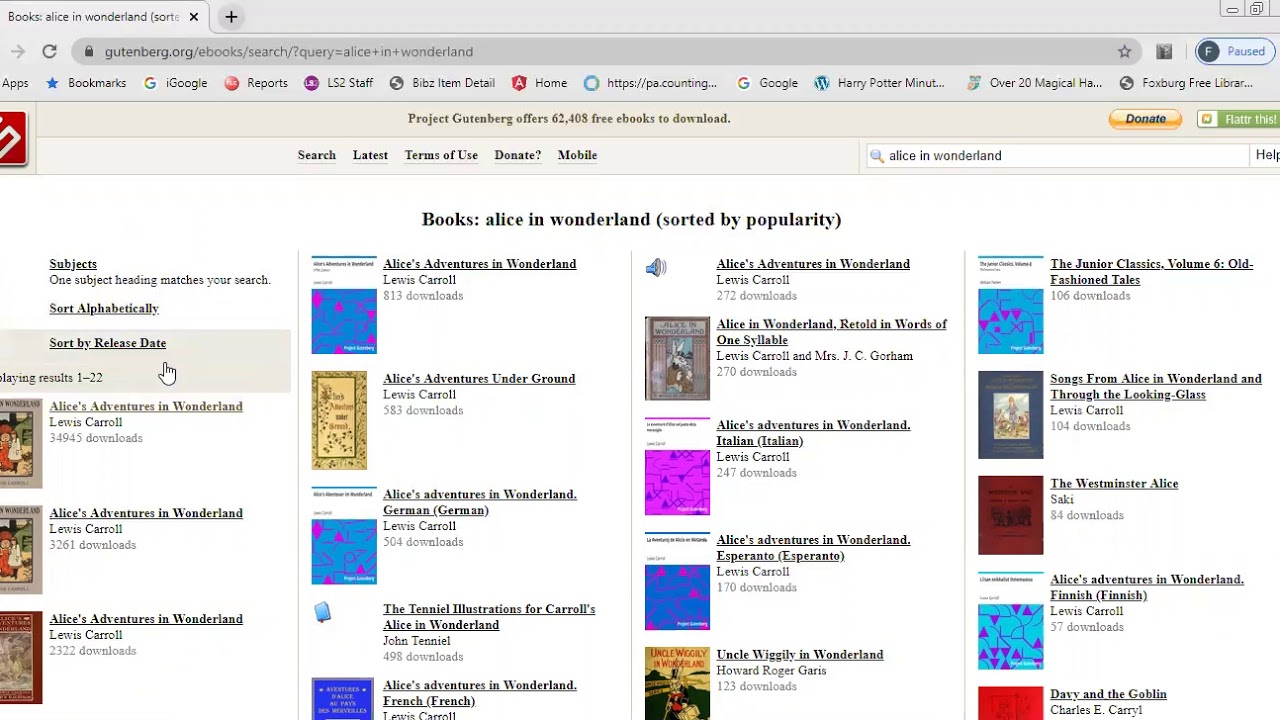Click the Help link
The width and height of the screenshot is (1280, 720).
tap(1267, 155)
